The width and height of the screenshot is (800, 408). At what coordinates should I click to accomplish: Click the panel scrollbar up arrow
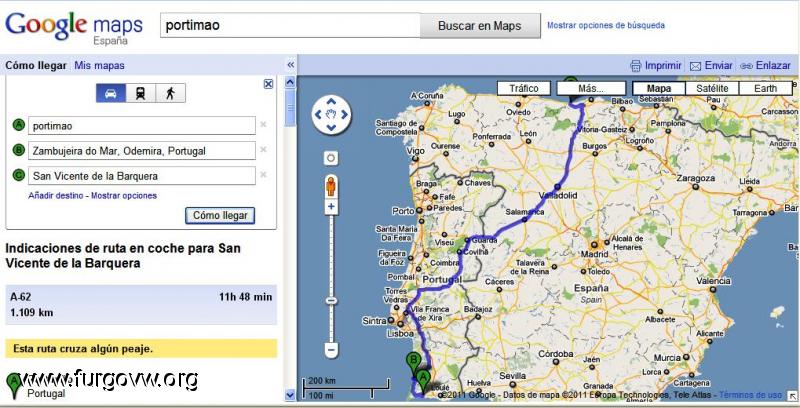[290, 82]
